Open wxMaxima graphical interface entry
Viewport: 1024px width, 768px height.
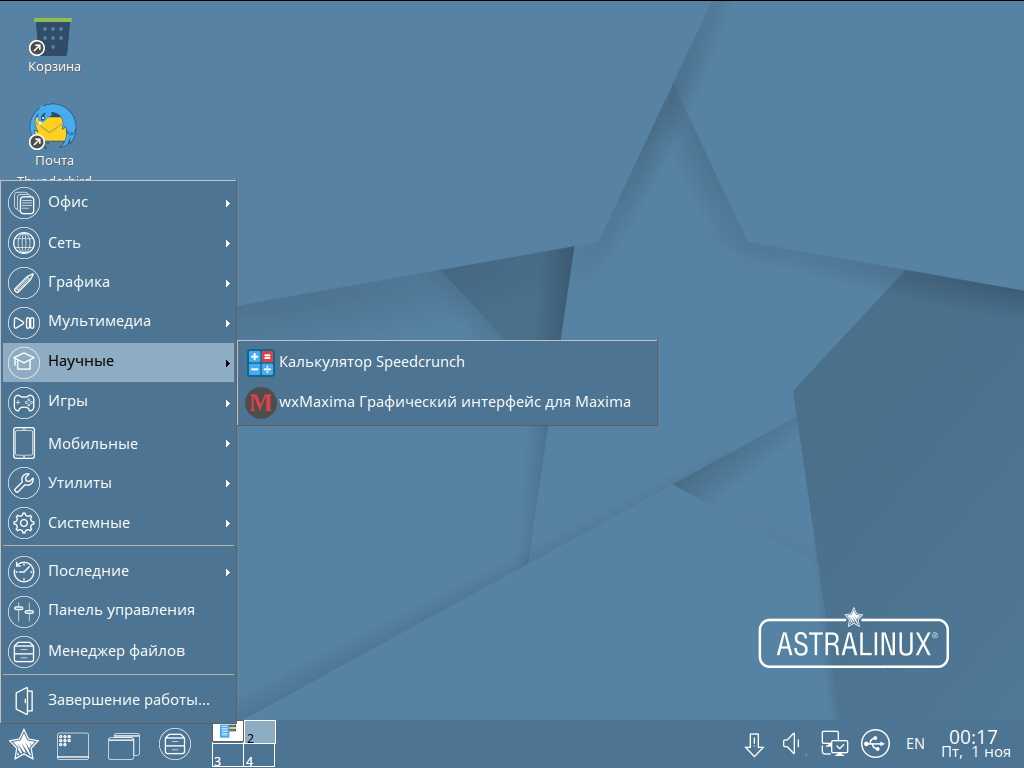454,402
